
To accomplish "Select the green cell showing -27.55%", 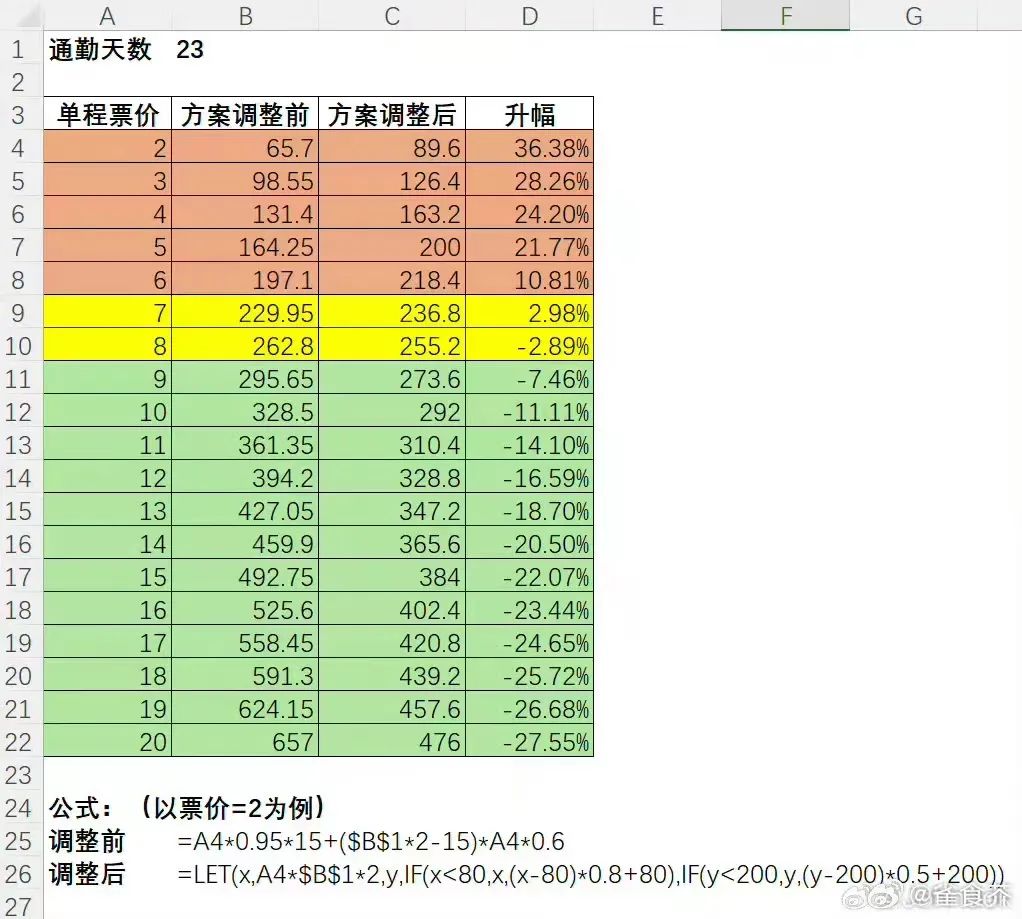I will pyautogui.click(x=529, y=742).
